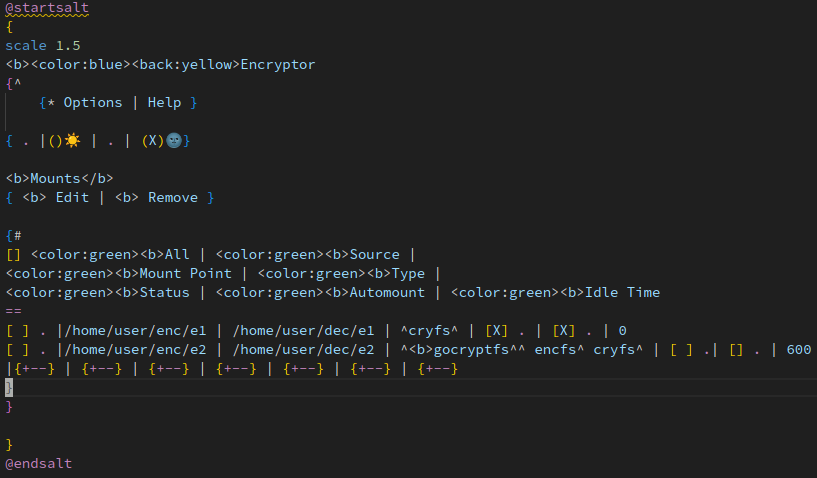Click the Edit button text
This screenshot has height=478, width=817.
(72, 198)
